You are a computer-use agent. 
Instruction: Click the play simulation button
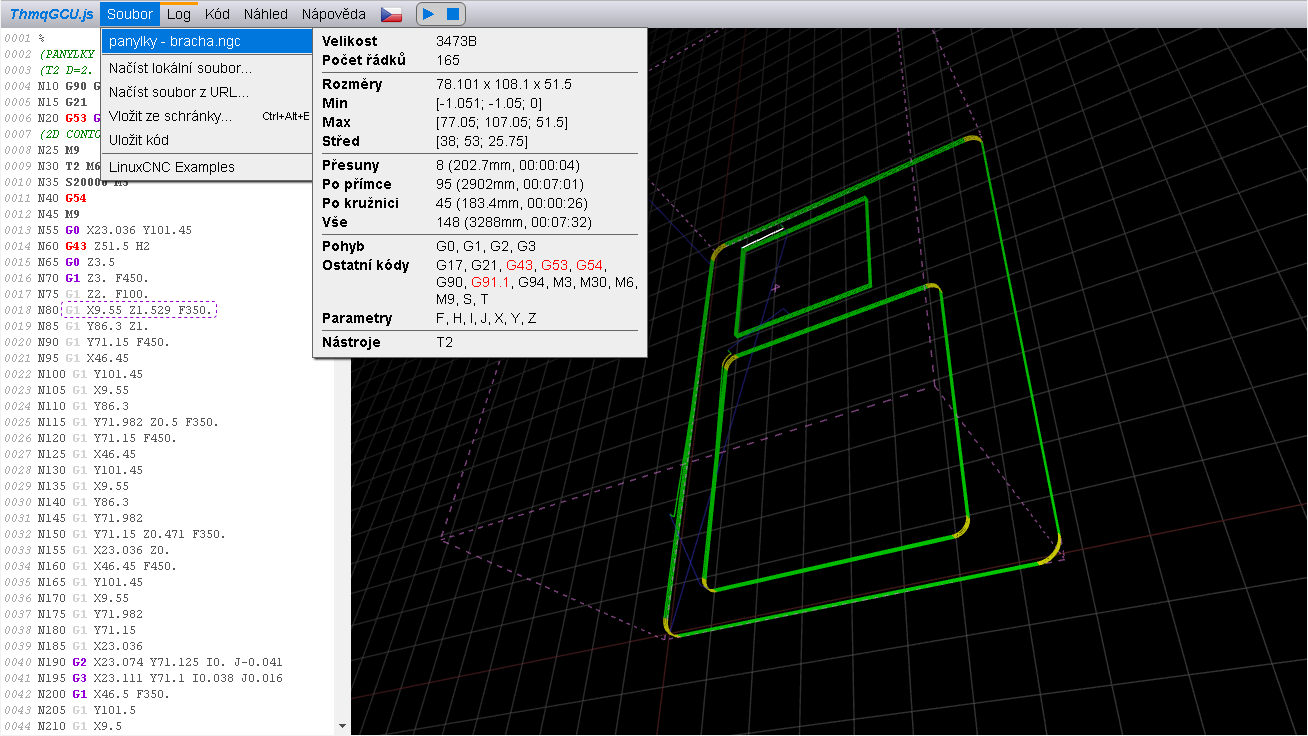(428, 14)
